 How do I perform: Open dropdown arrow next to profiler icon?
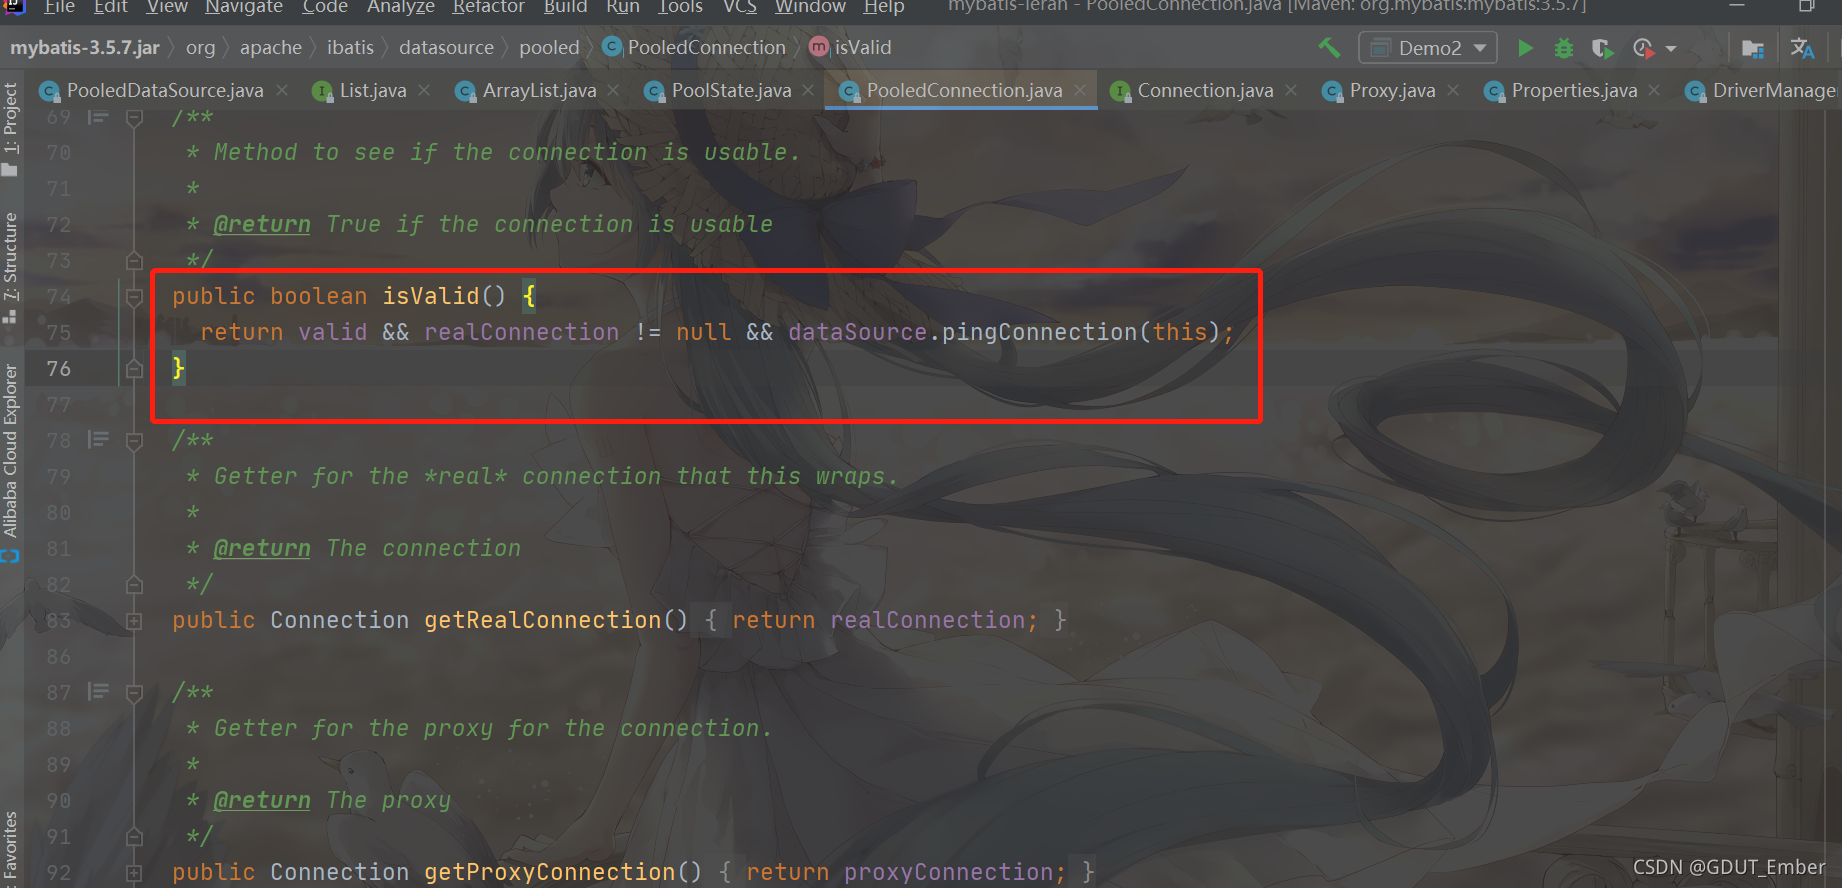point(1671,48)
